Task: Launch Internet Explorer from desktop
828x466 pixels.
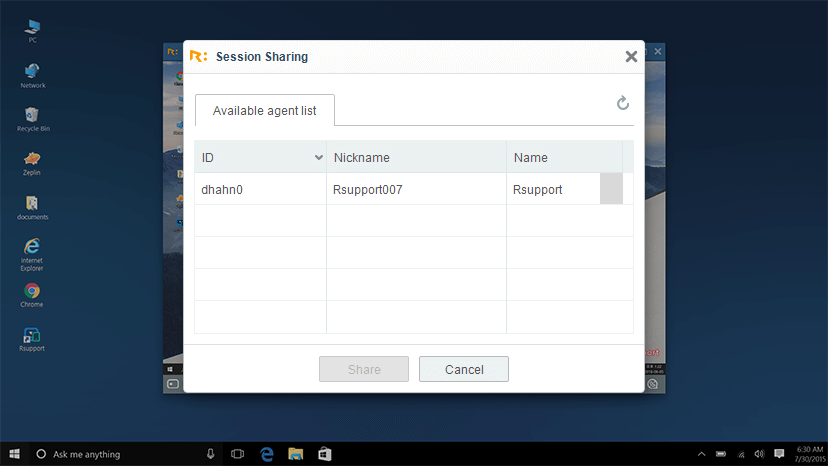Action: click(32, 255)
